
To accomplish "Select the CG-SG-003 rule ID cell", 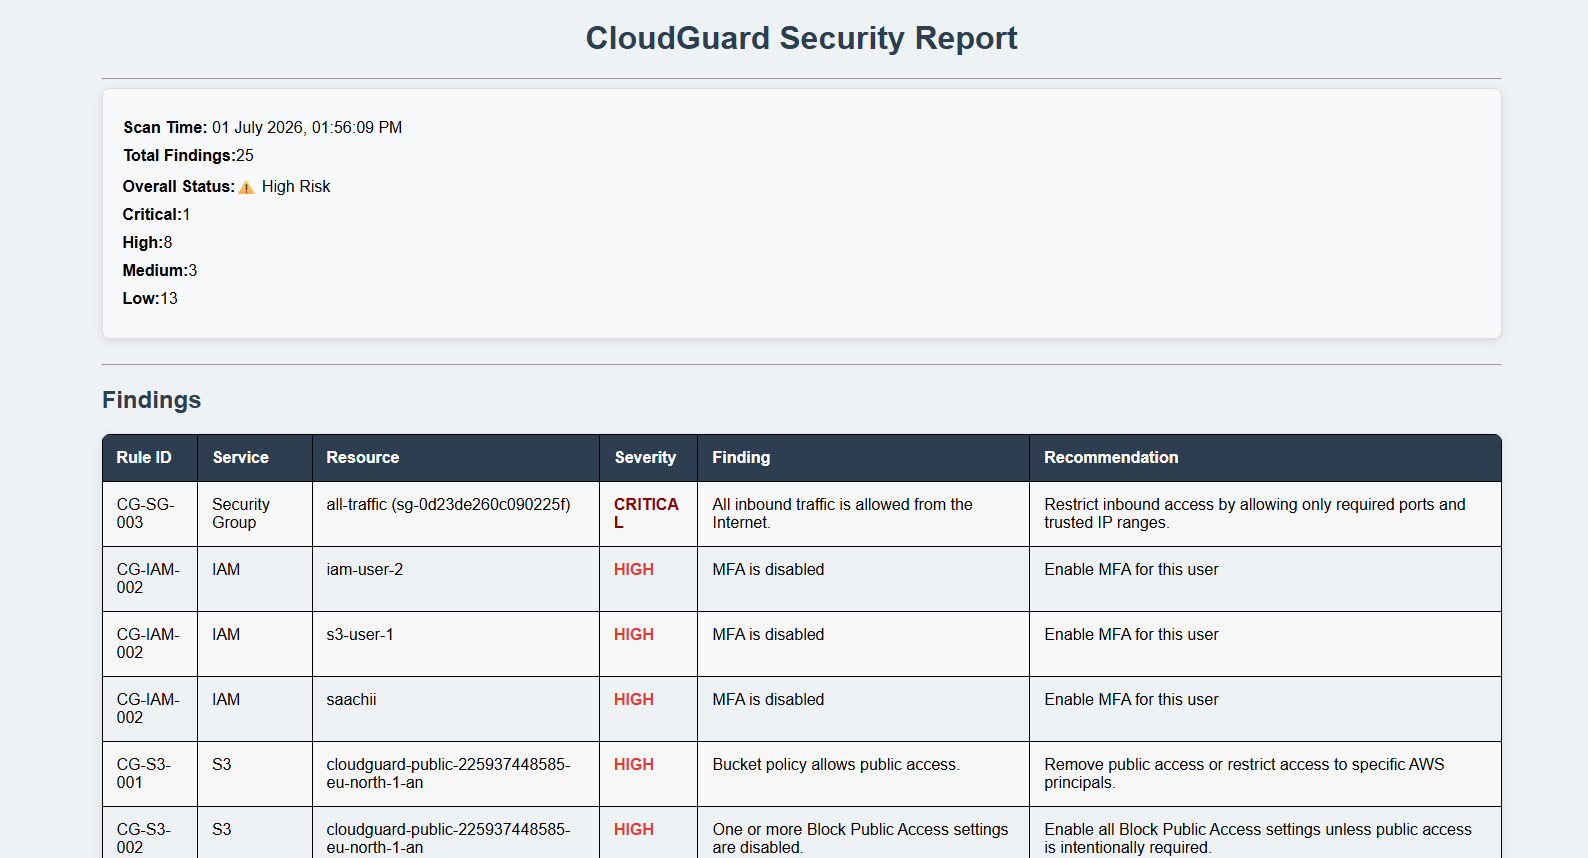I will [150, 514].
